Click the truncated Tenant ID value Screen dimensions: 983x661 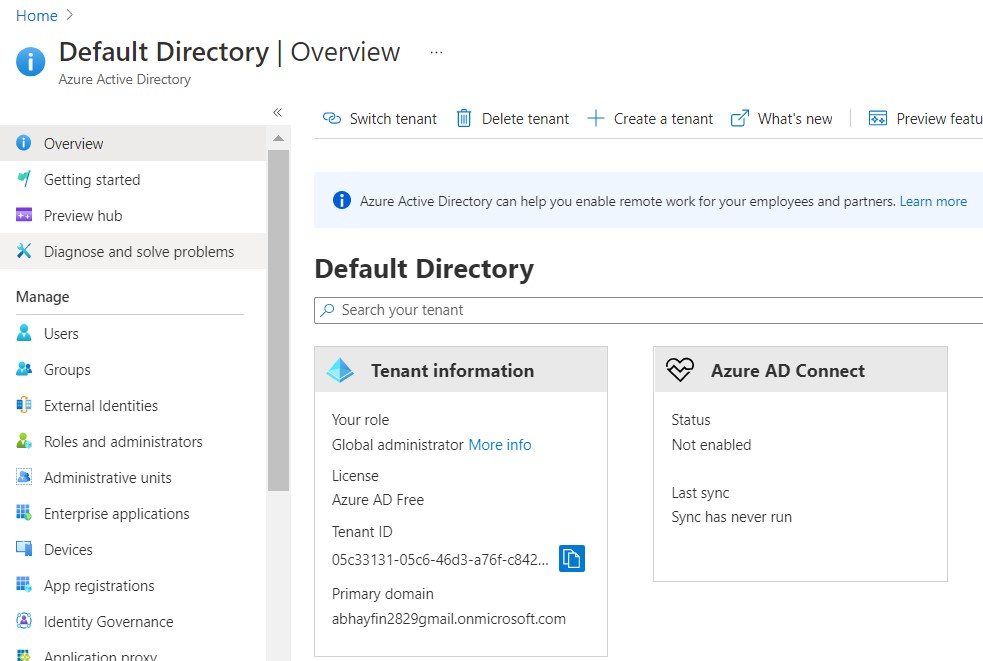(440, 559)
